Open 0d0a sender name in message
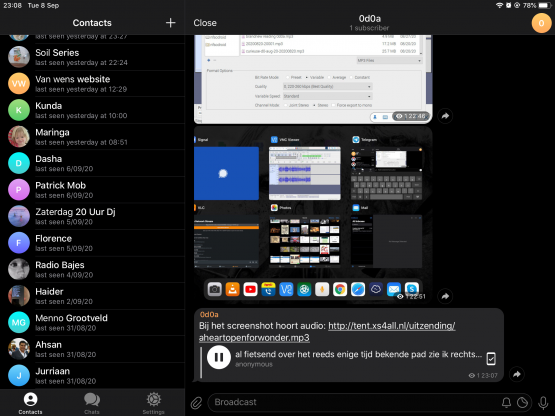Viewport: 555px width, 416px height. pos(209,314)
